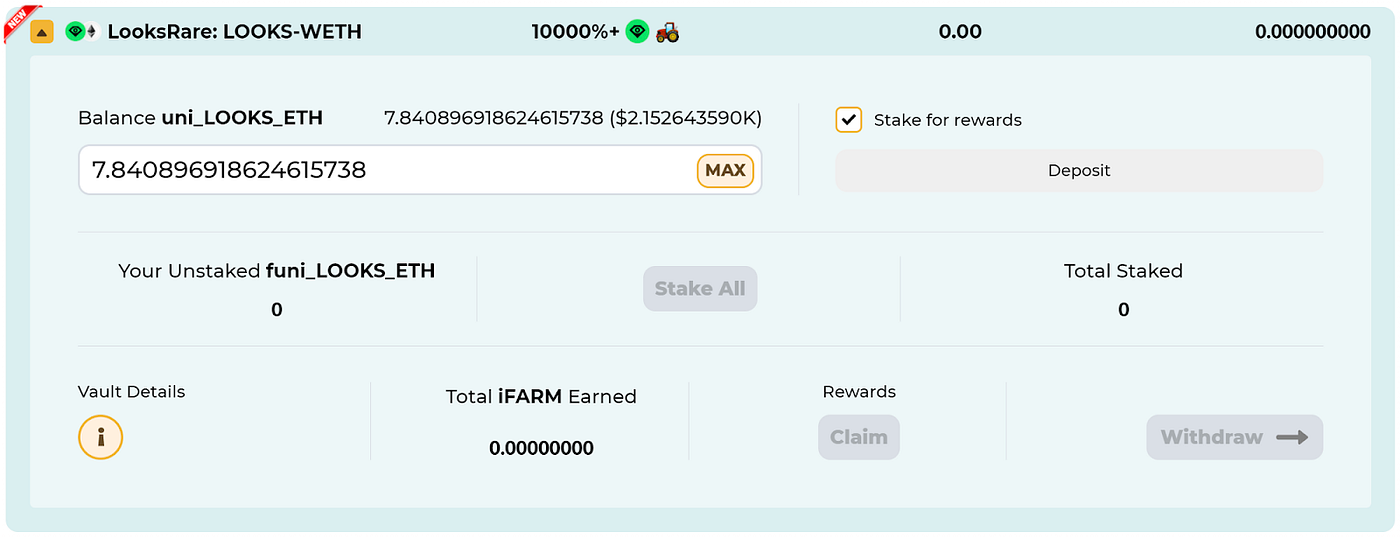Click the Rewards label

pos(859,392)
